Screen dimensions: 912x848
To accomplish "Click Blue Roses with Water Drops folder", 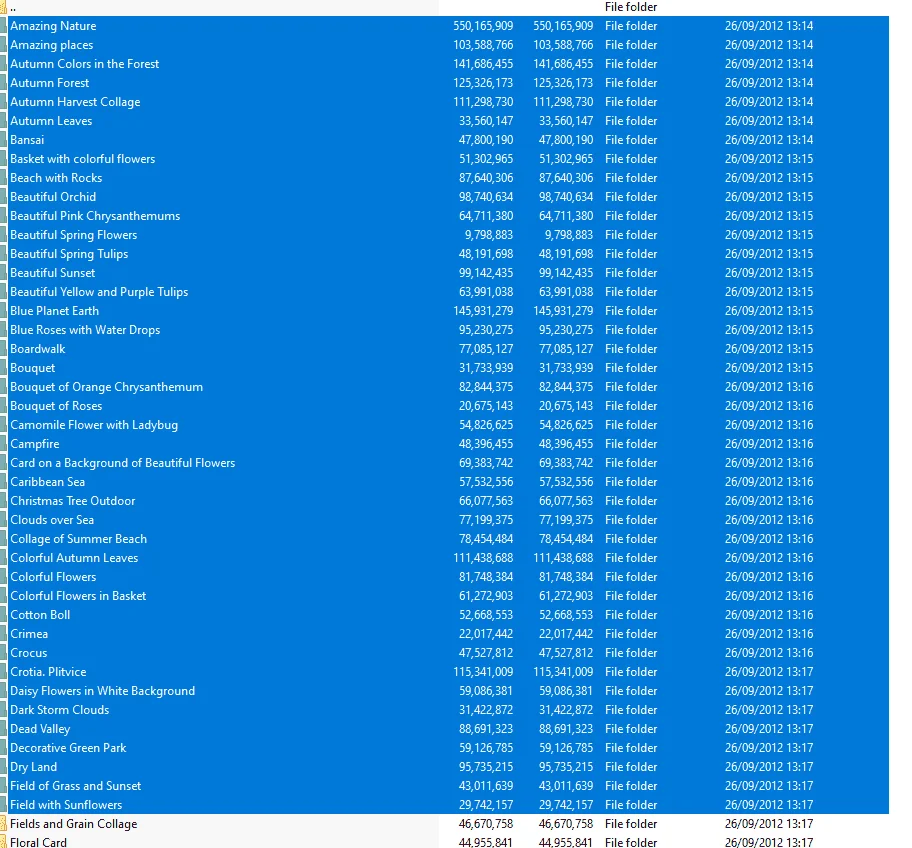I will tap(85, 330).
